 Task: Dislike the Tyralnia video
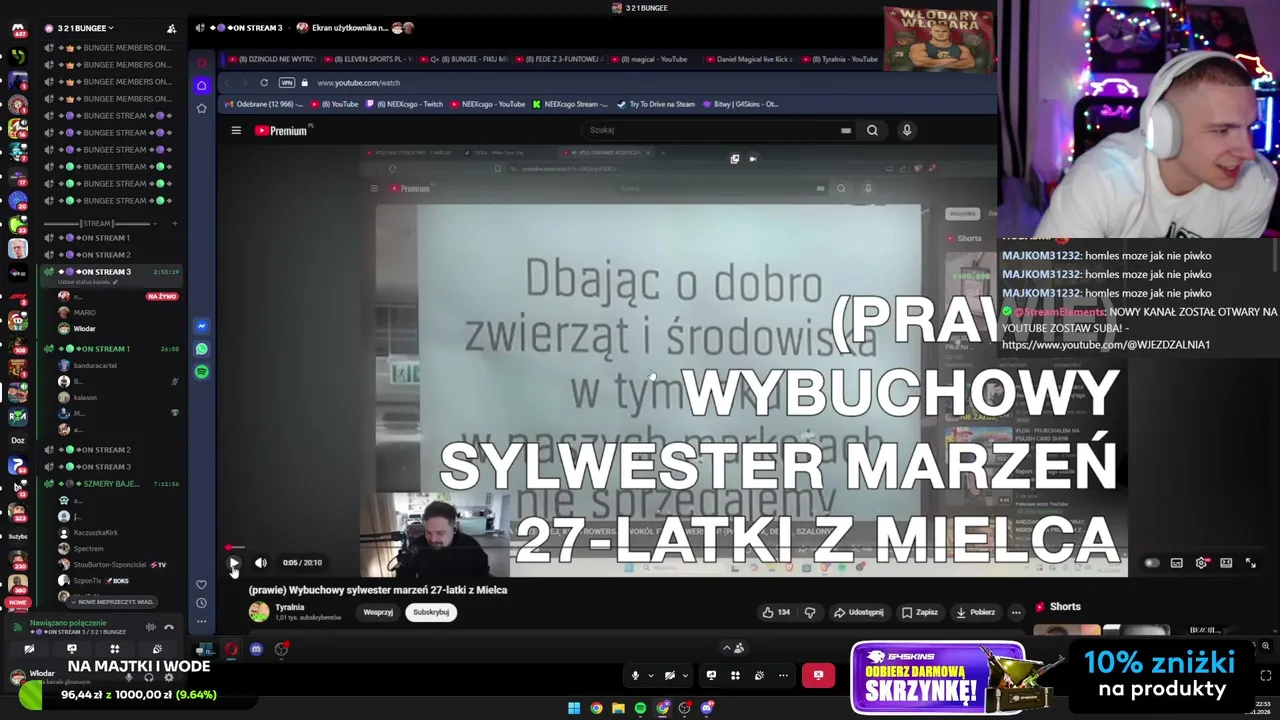point(810,612)
